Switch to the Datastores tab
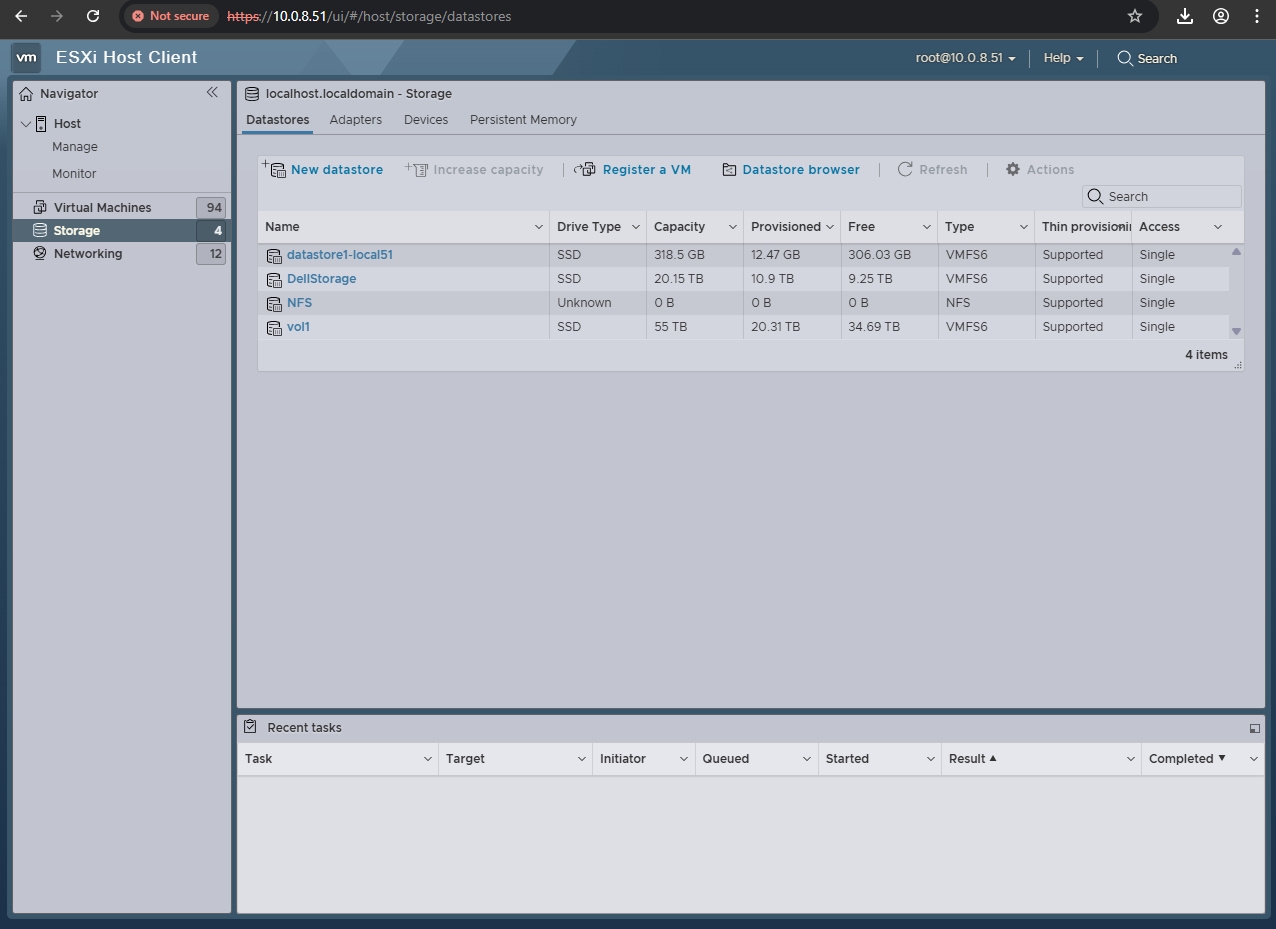The width and height of the screenshot is (1276, 929). [x=278, y=120]
